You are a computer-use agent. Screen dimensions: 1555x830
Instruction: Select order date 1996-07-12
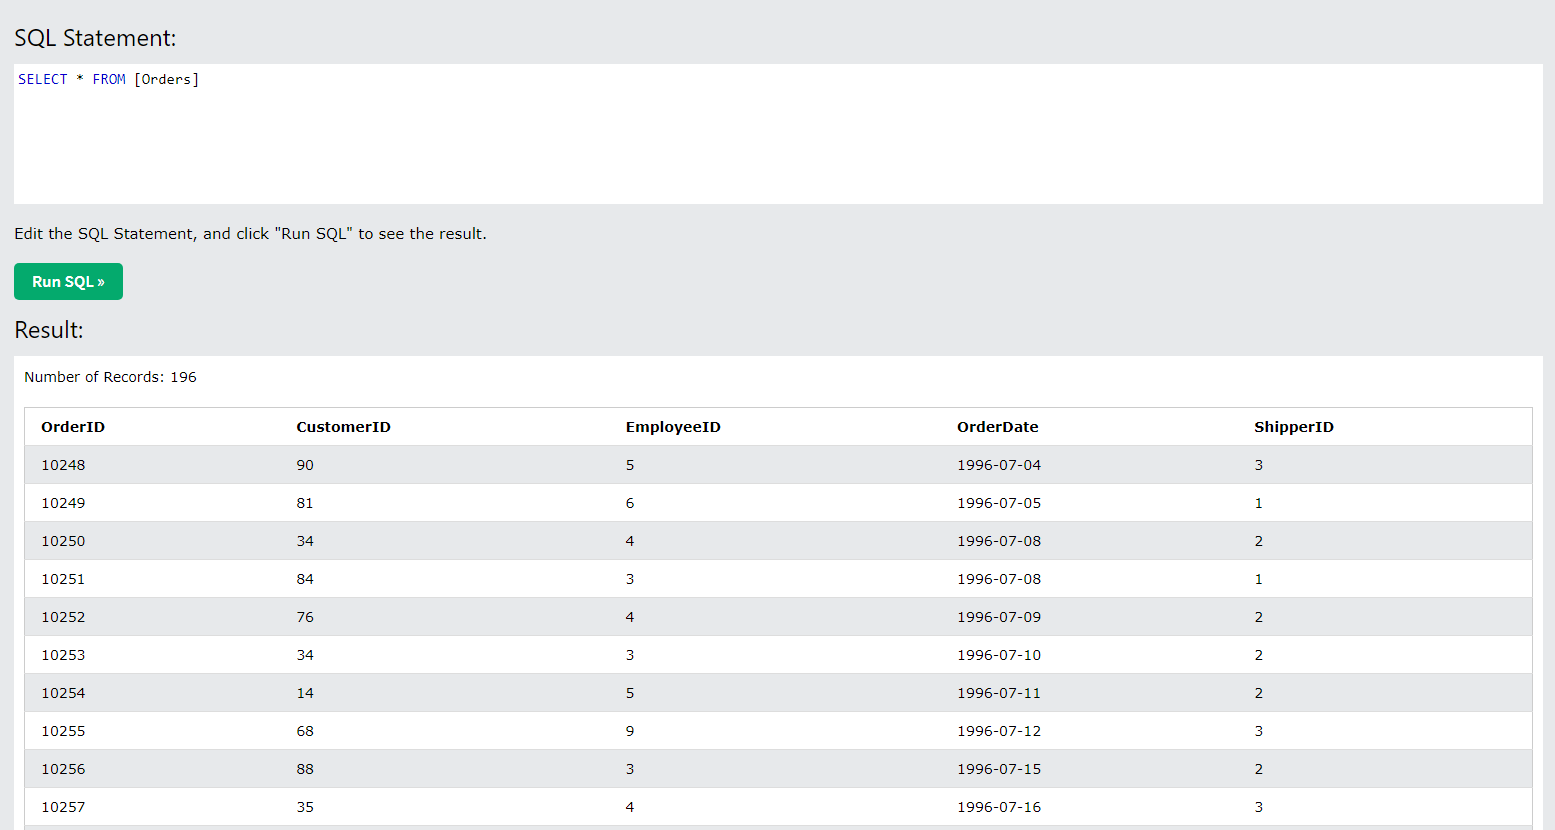[x=999, y=731]
